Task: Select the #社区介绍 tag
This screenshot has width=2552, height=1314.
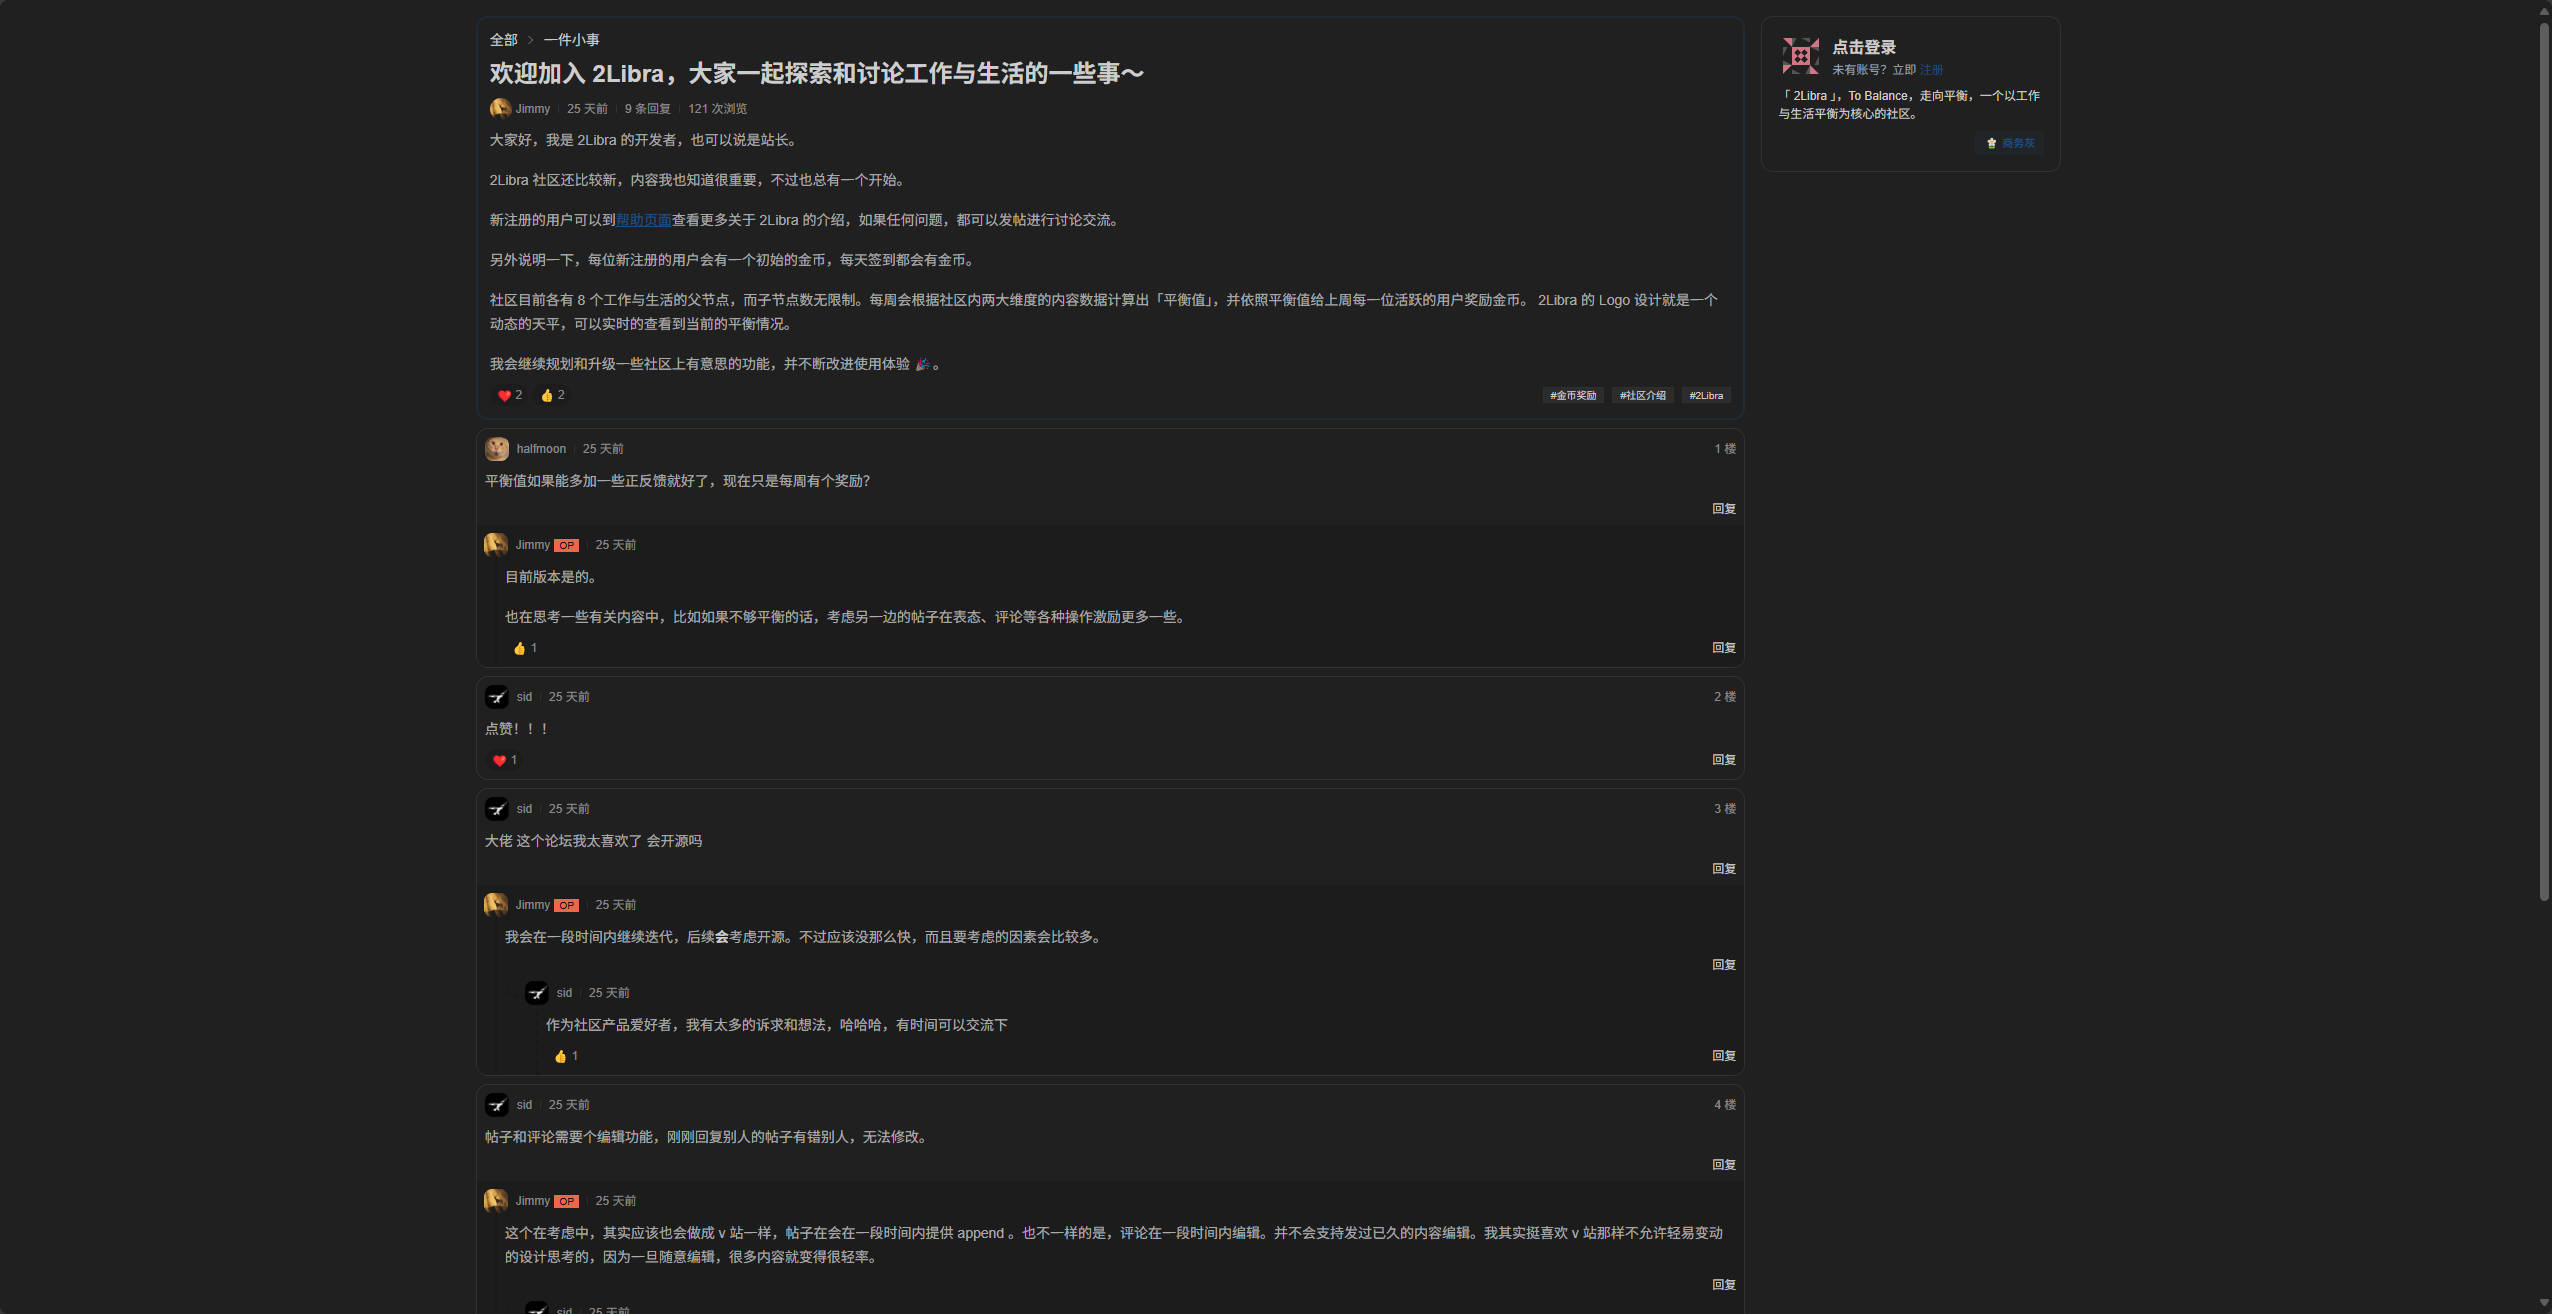Action: click(1642, 396)
